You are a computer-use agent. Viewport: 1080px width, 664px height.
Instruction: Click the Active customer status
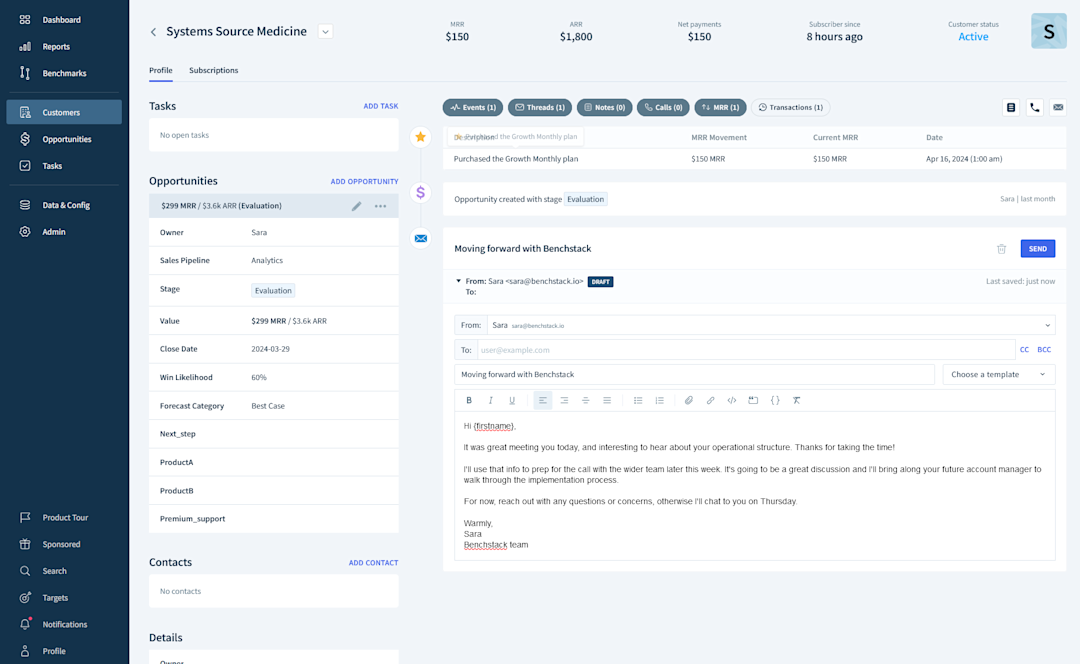click(x=973, y=37)
